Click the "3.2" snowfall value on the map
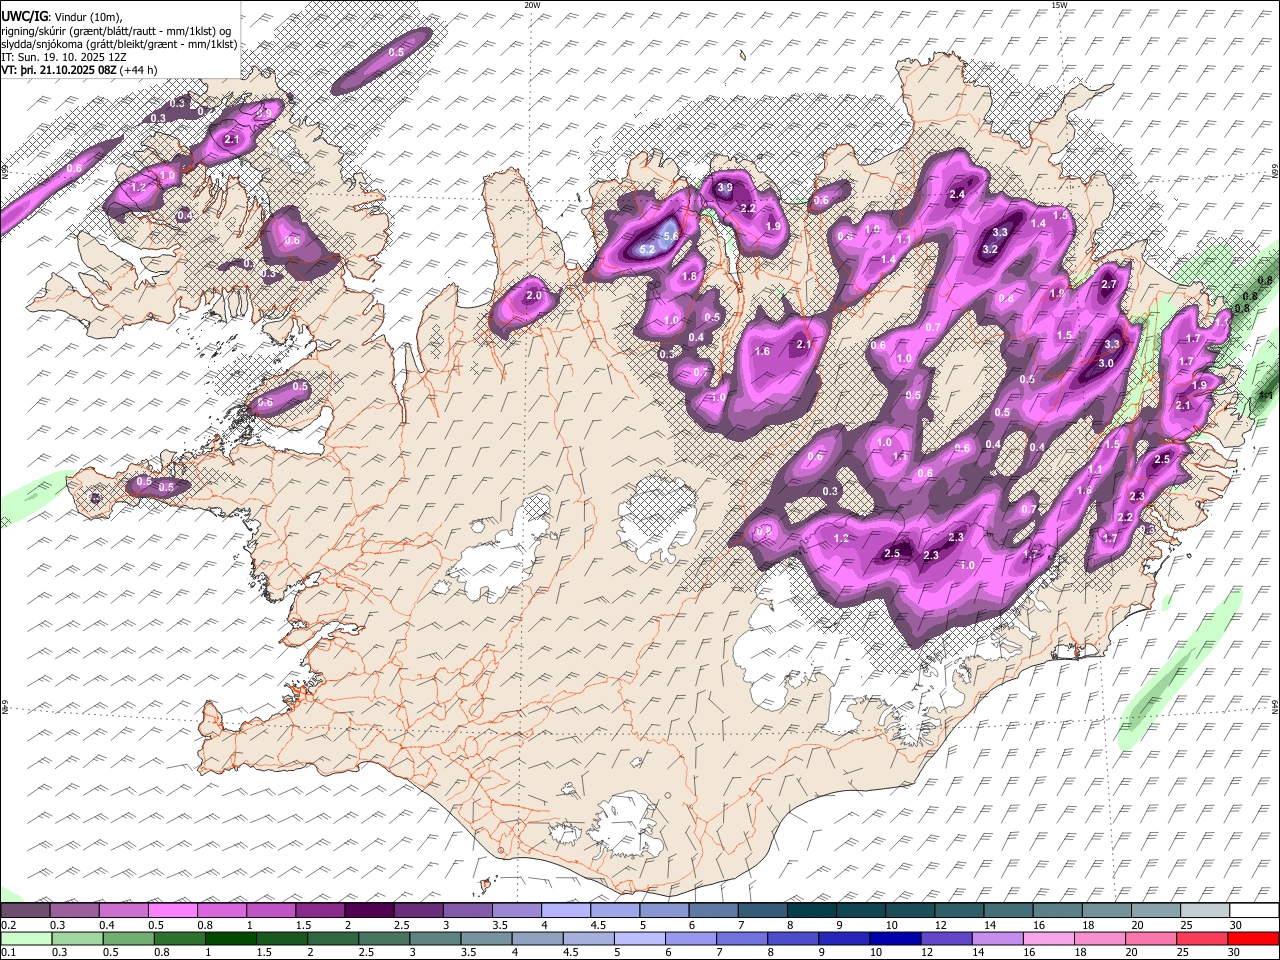The width and height of the screenshot is (1280, 960). 991,249
